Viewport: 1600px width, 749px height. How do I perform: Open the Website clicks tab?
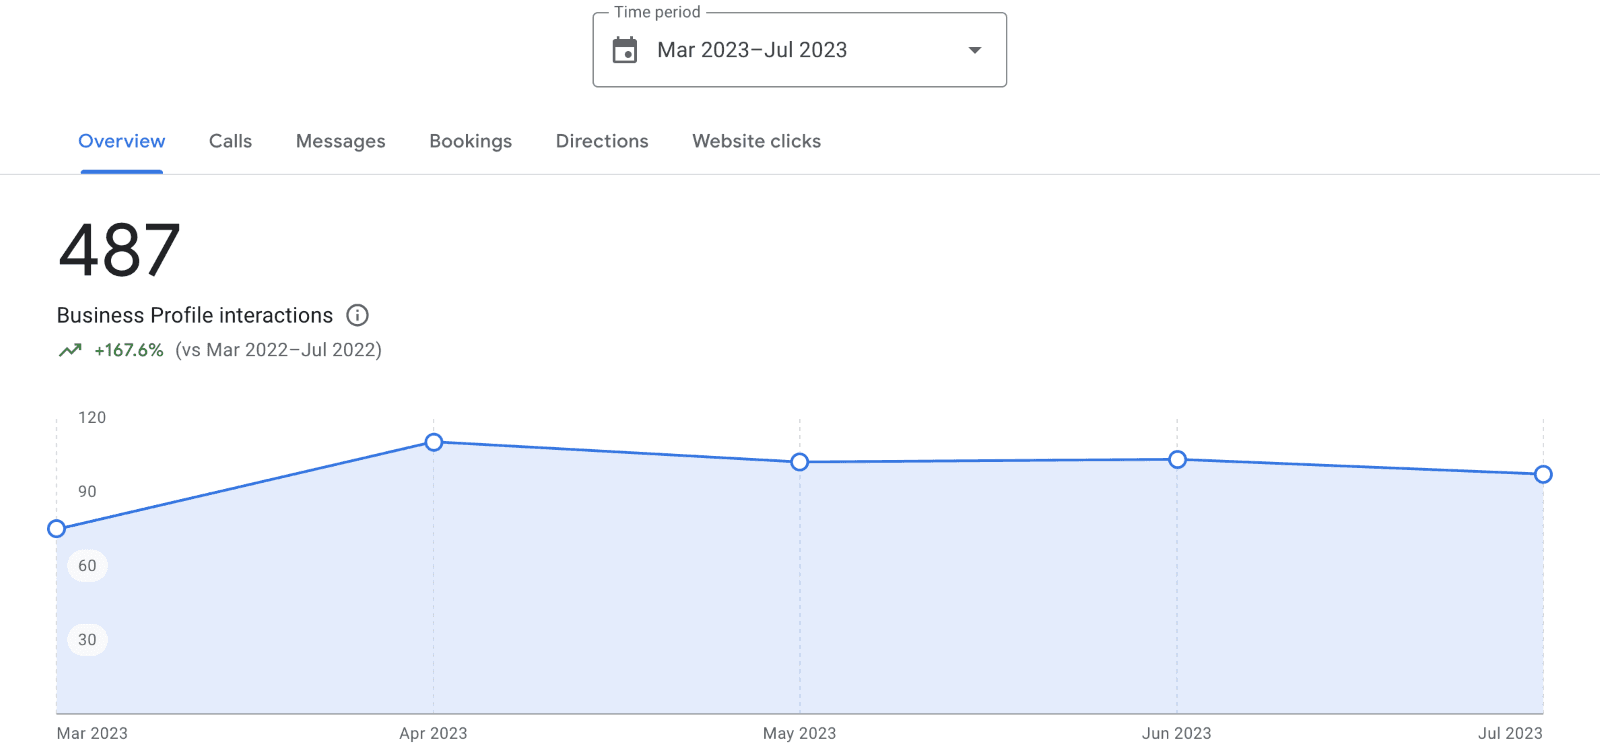[x=756, y=141]
